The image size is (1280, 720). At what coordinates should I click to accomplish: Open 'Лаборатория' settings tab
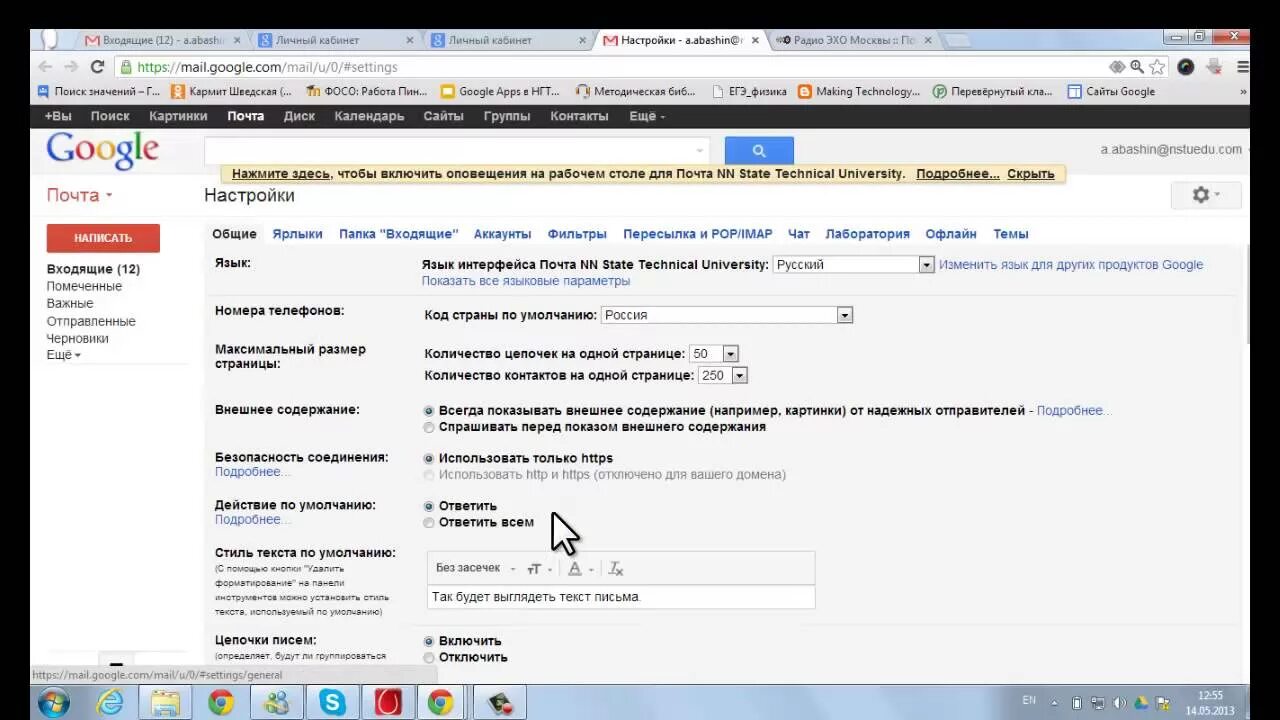coord(867,234)
